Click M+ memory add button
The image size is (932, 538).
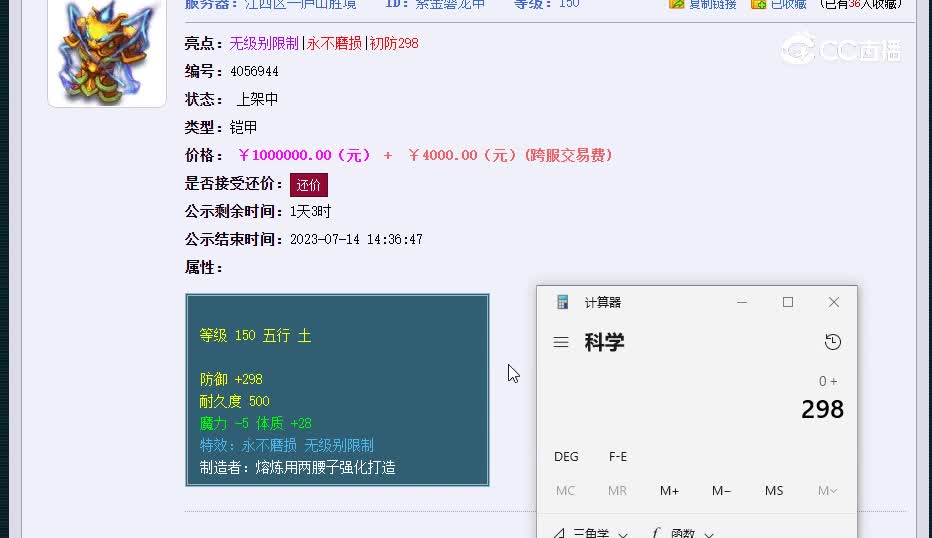(x=669, y=490)
